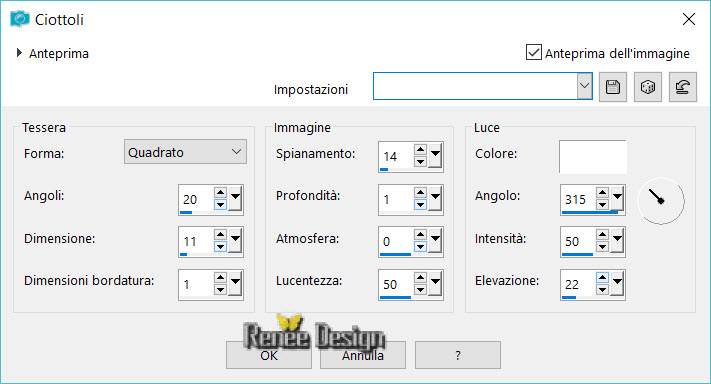Open the Forma Quadrato dropdown
This screenshot has width=711, height=384.
tap(185, 152)
